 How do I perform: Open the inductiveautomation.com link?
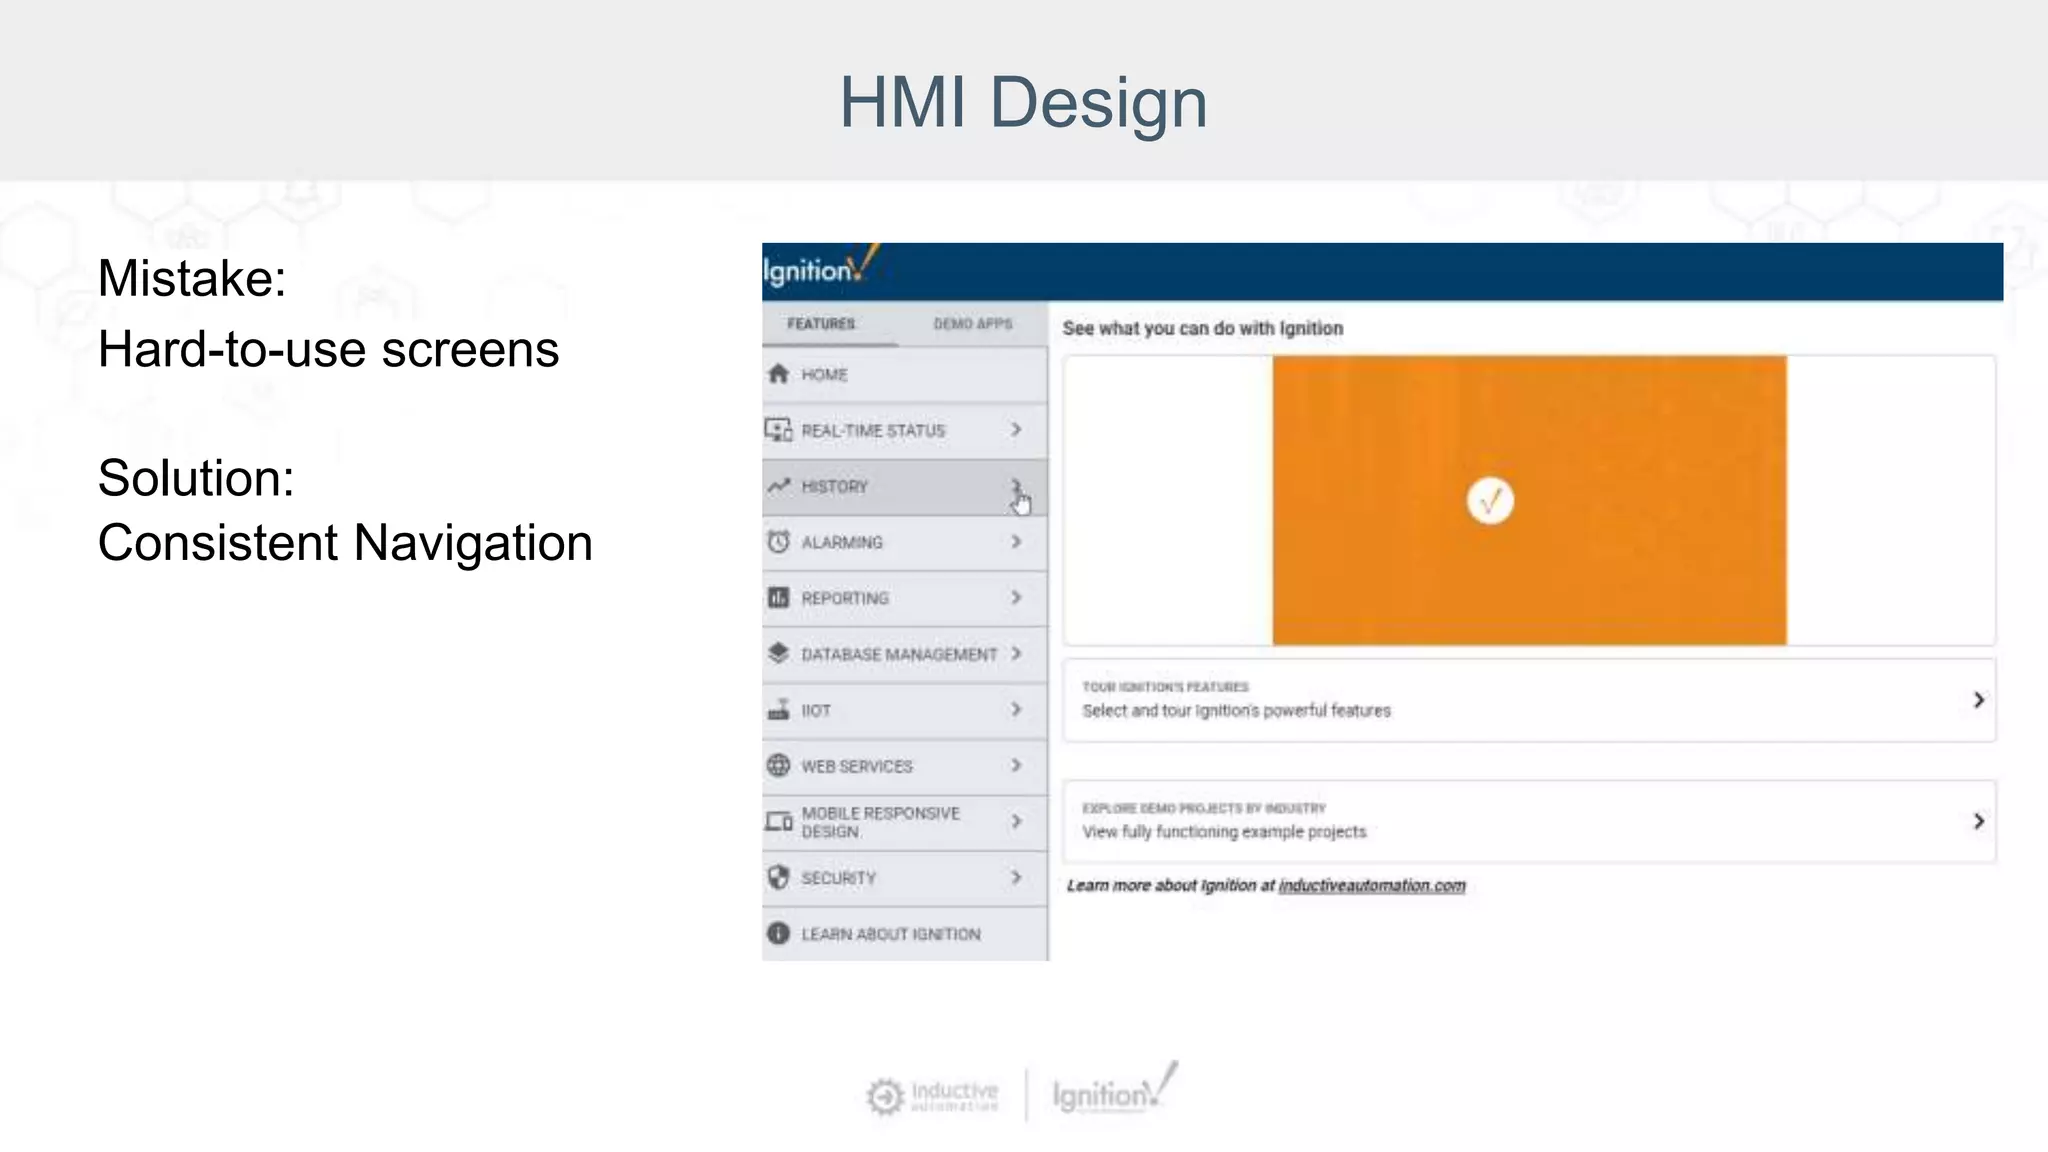1372,886
